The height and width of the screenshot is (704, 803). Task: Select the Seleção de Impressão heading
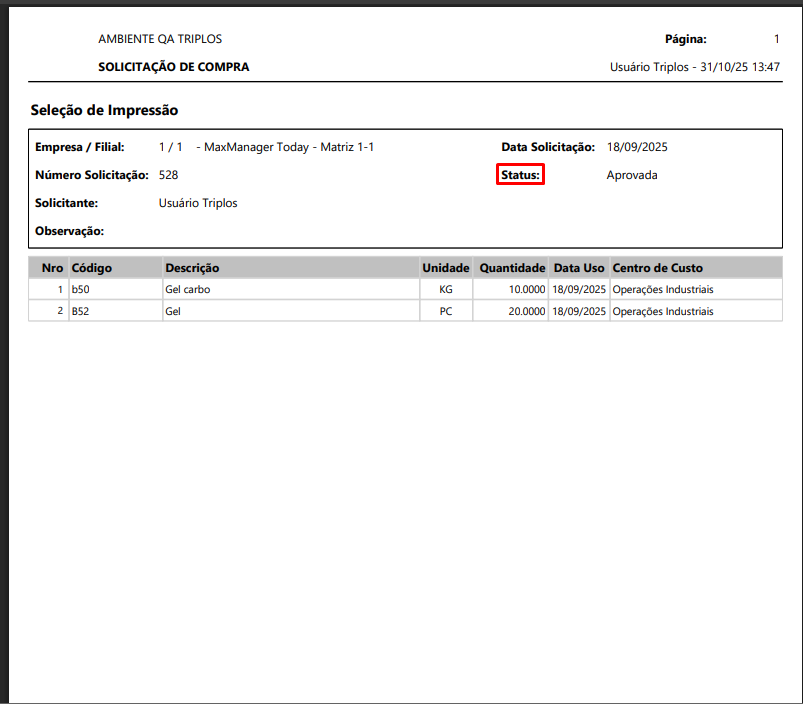(104, 110)
